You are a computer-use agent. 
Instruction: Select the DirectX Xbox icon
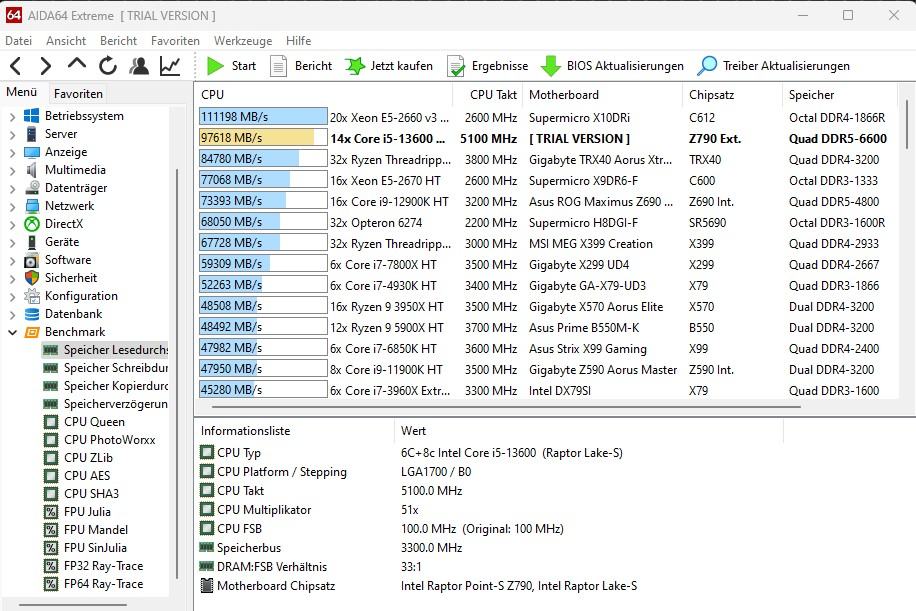point(32,224)
